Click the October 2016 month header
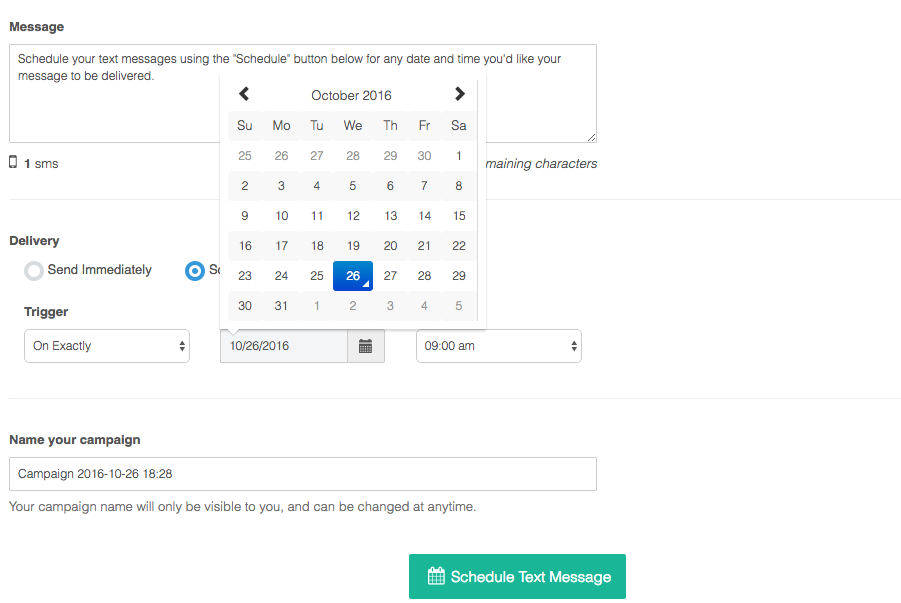 pos(351,95)
